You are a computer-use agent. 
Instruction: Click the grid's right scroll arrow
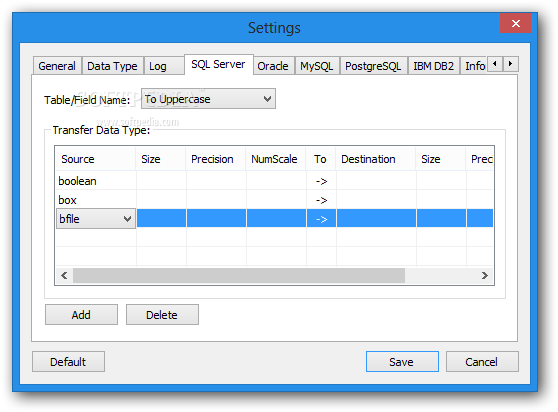click(484, 275)
